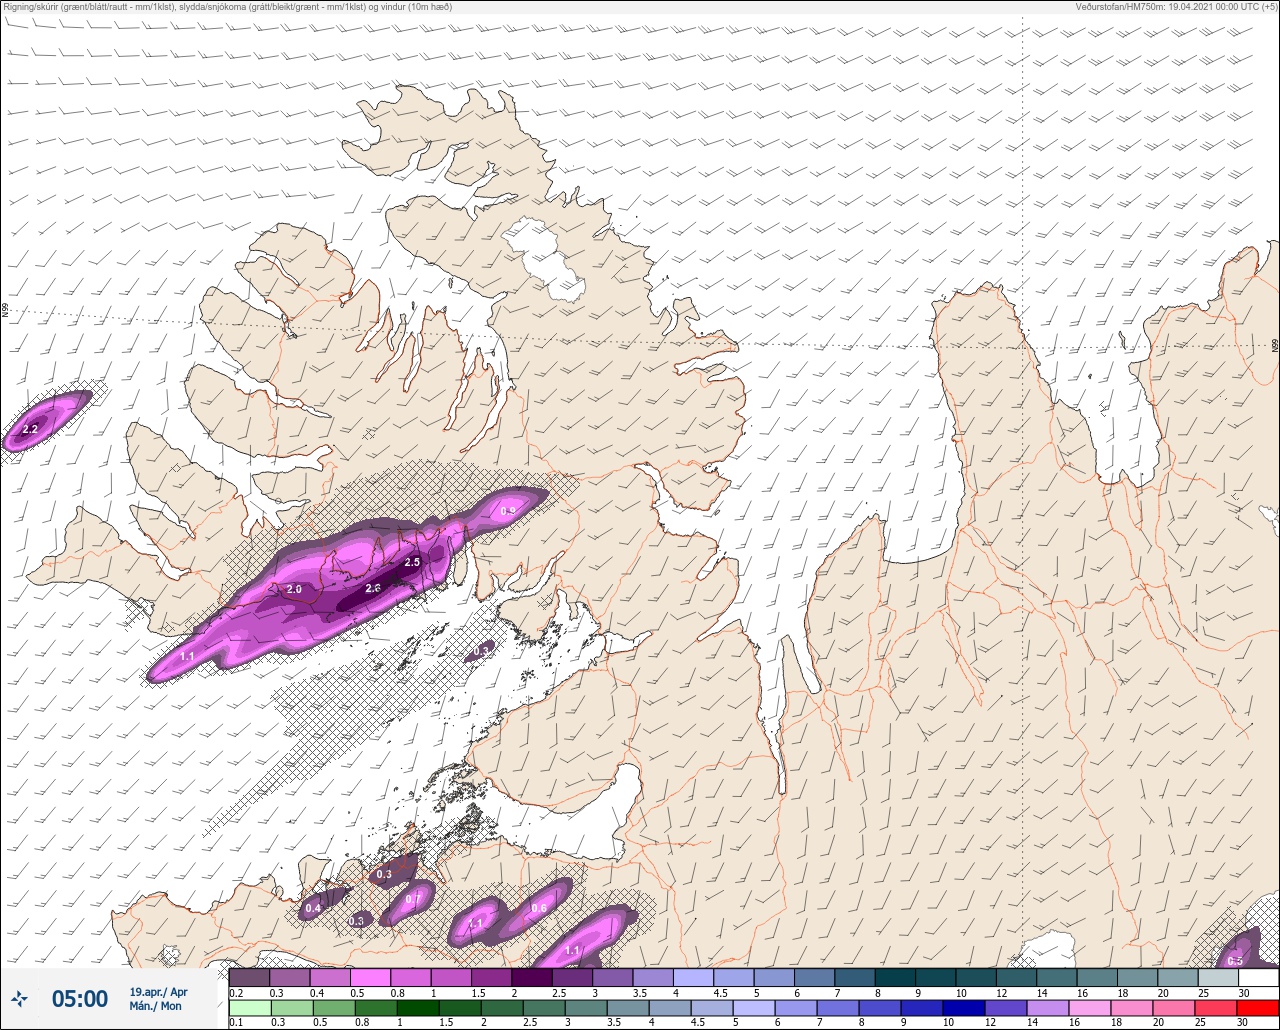Viewport: 1280px width, 1030px height.
Task: Click the 0.9 precipitation value label
Action: (508, 511)
